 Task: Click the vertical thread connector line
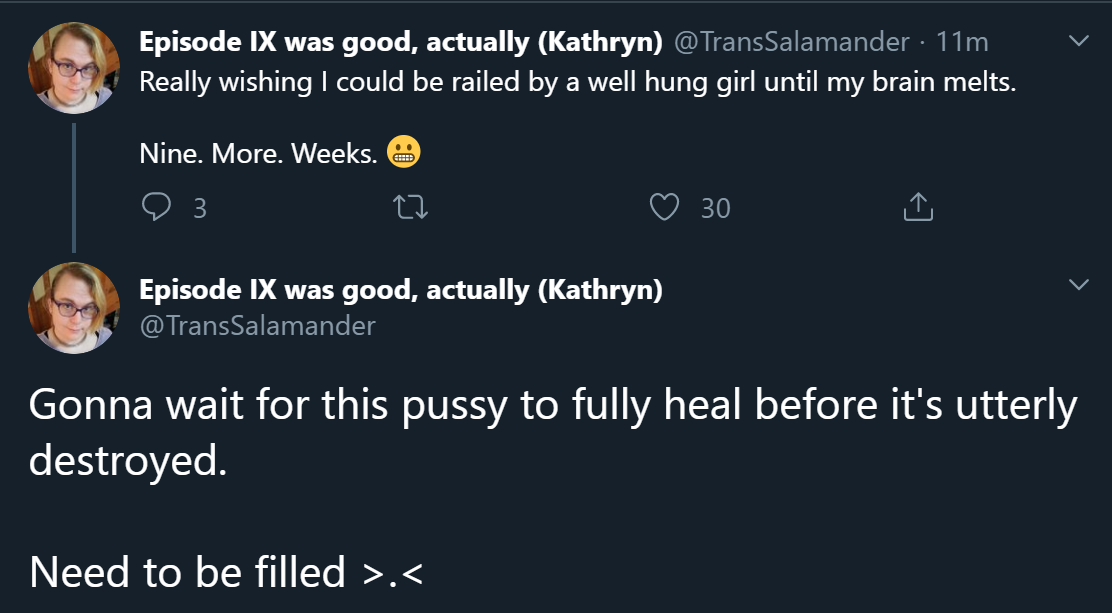(x=74, y=185)
